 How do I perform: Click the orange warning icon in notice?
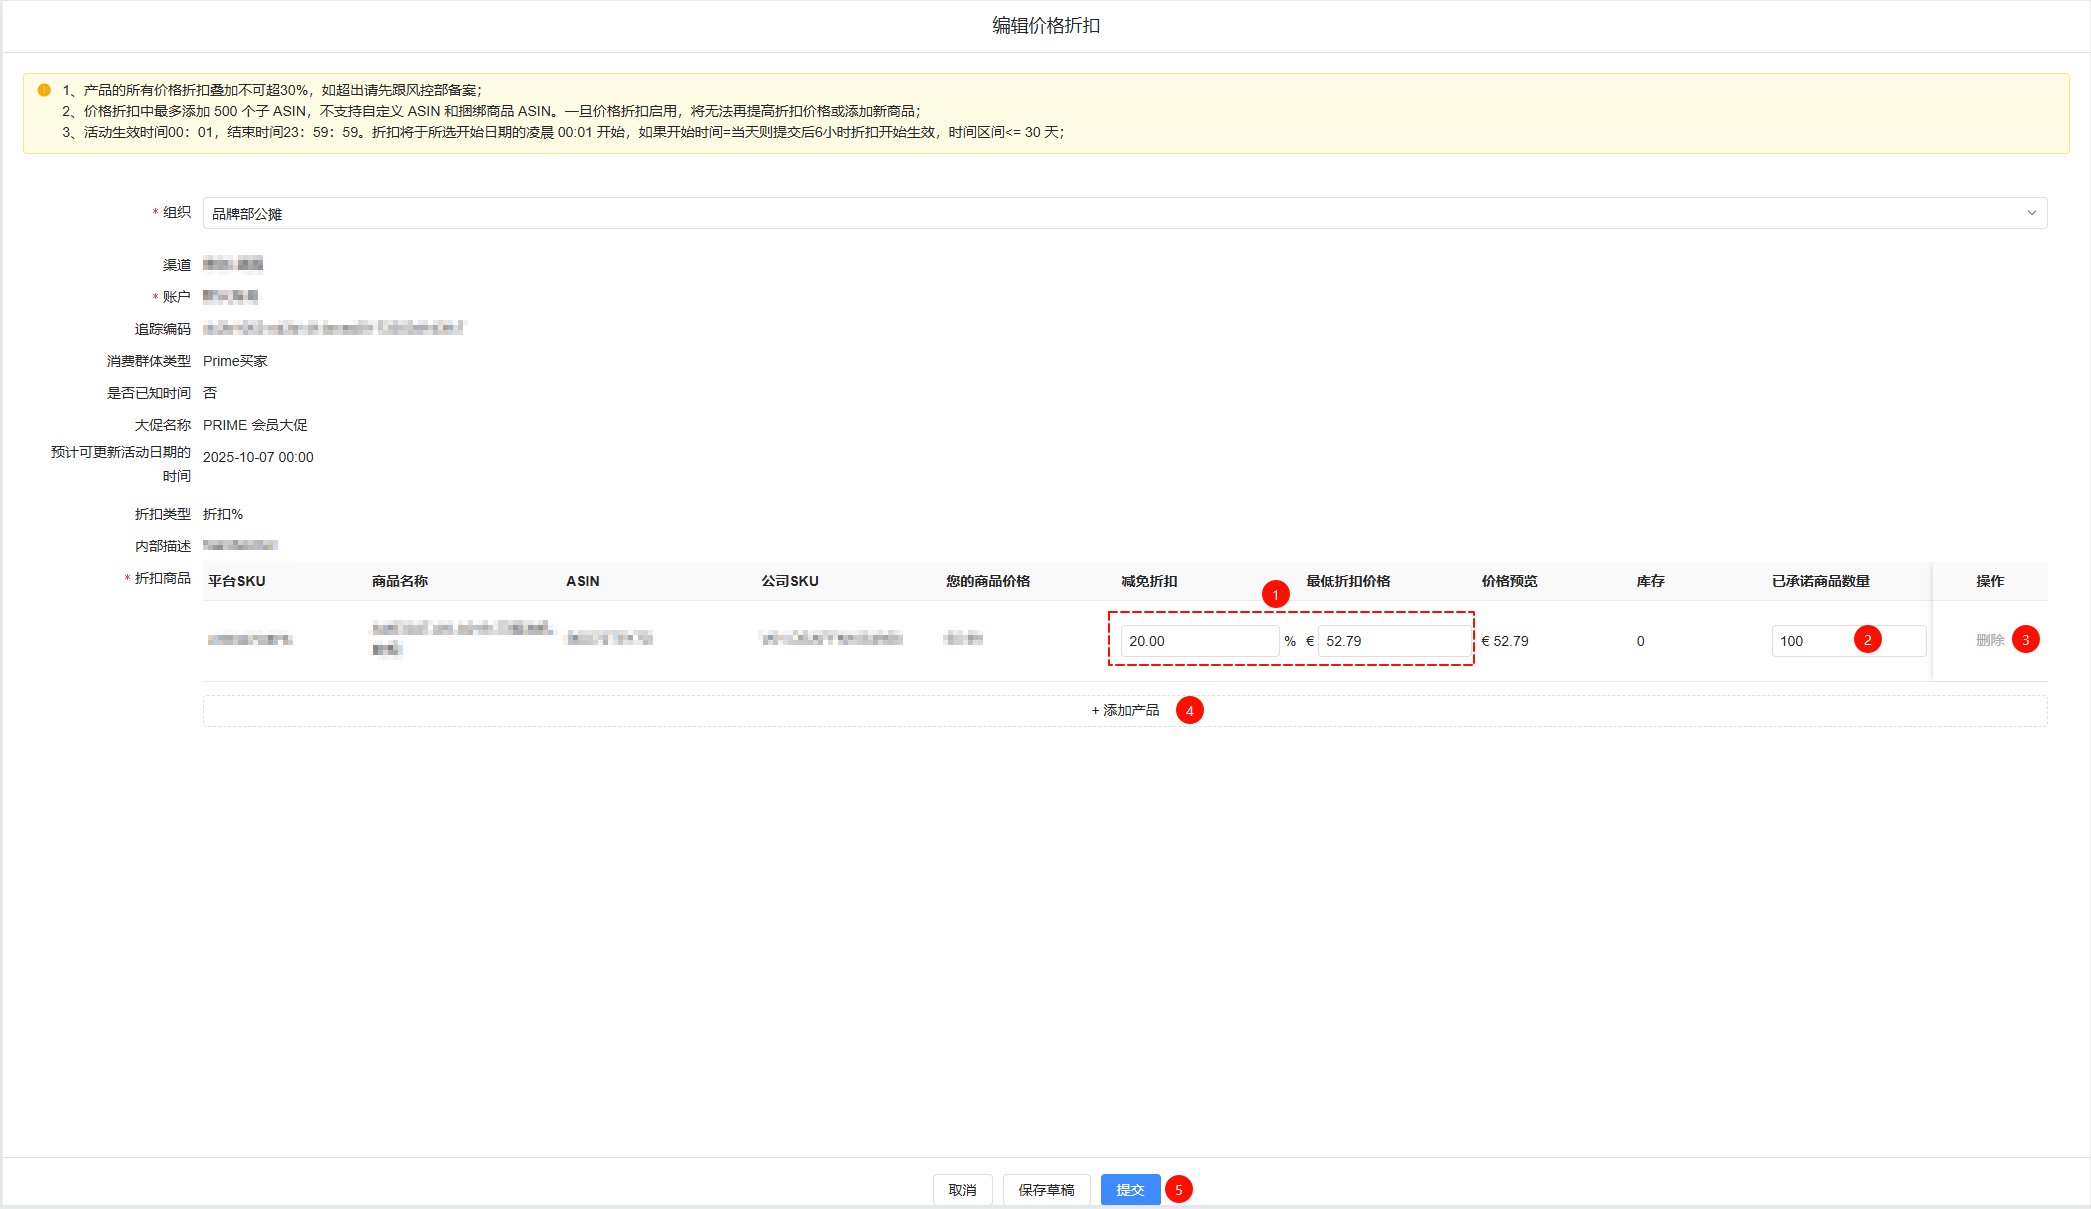[x=44, y=90]
